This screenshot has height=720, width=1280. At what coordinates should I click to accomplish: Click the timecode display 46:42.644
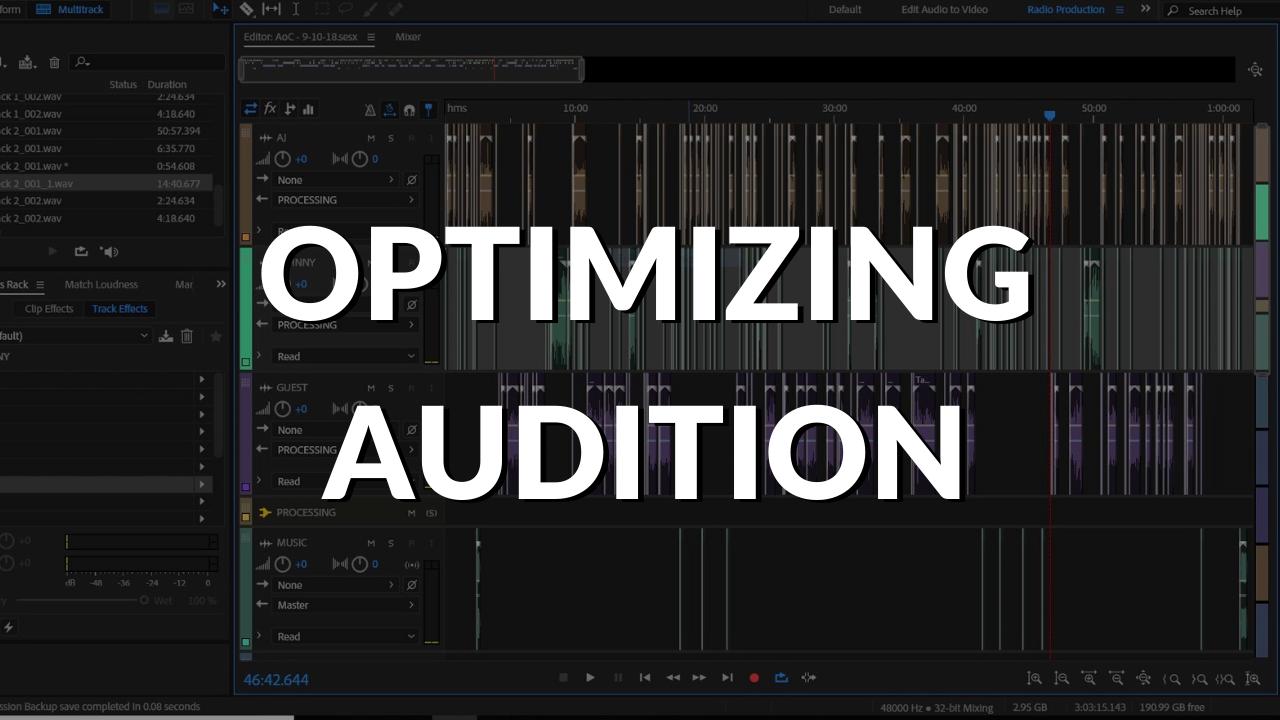[276, 680]
